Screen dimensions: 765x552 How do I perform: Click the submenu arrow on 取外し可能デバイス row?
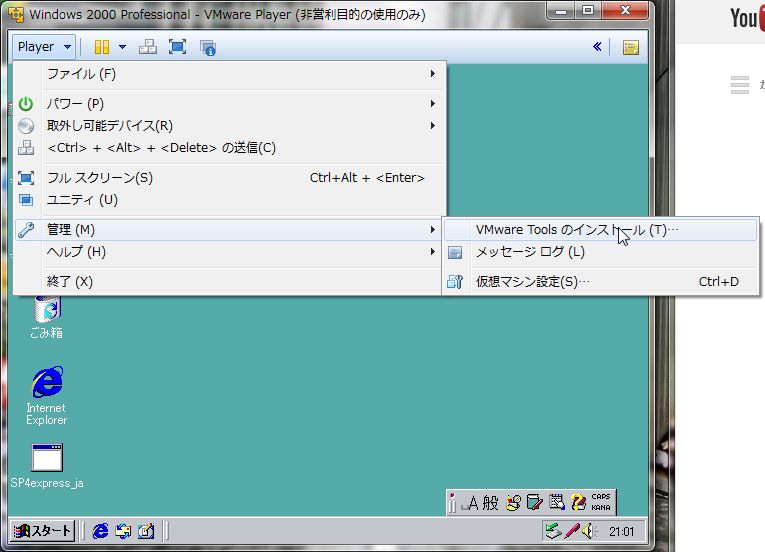click(x=432, y=125)
